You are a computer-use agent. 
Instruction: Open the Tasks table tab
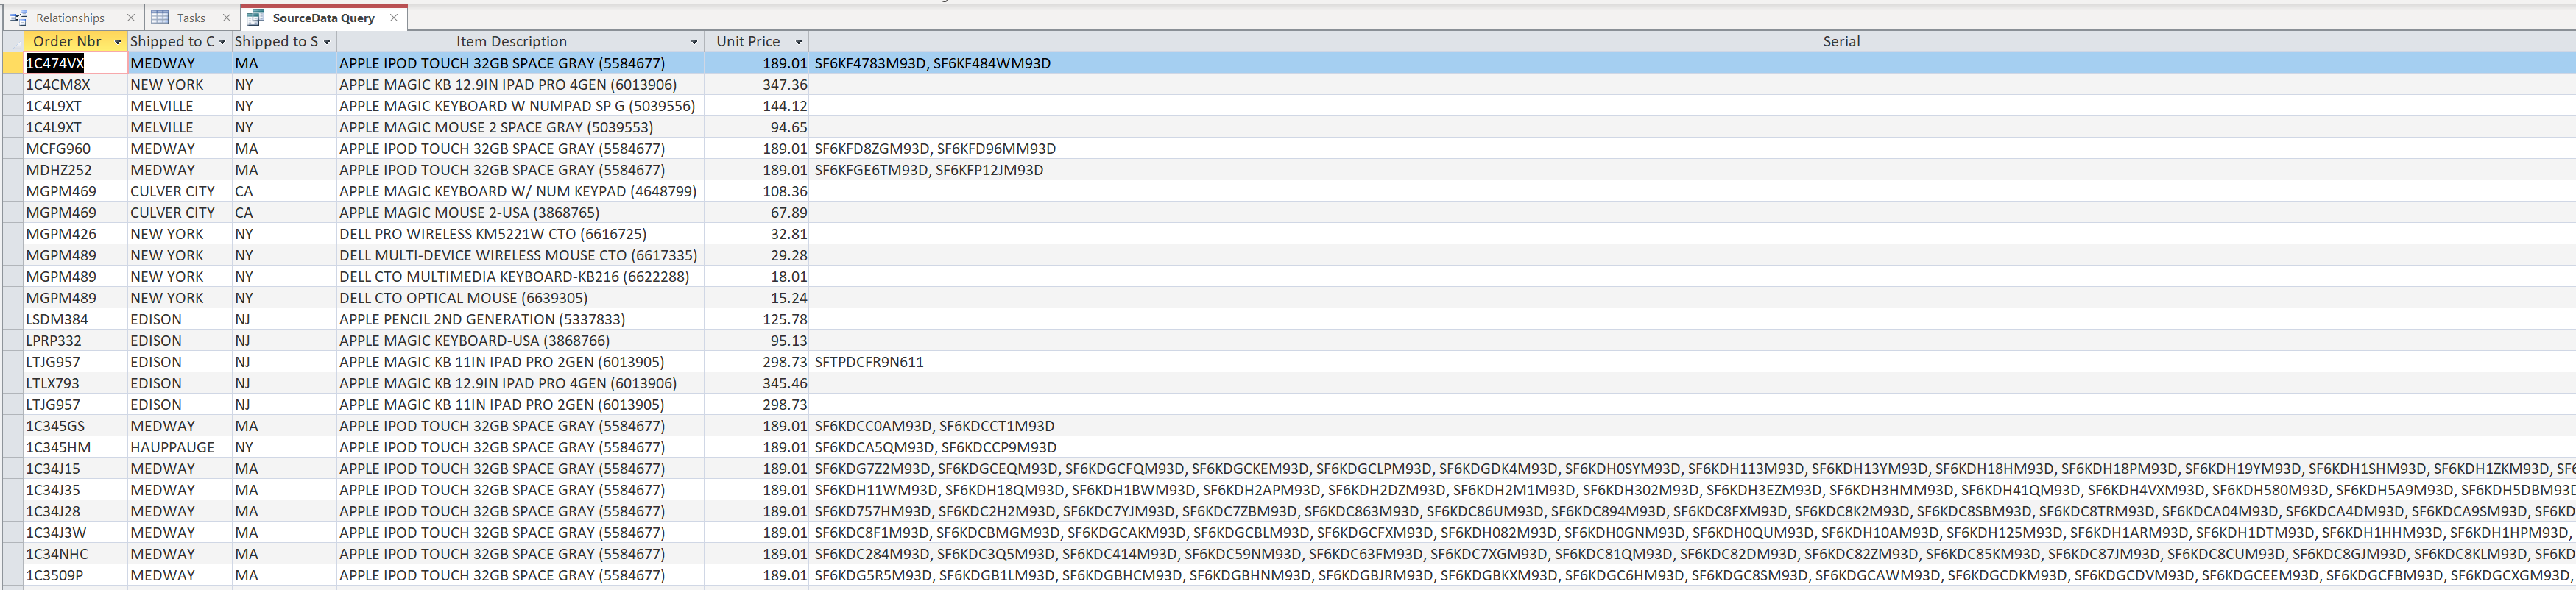pos(190,18)
